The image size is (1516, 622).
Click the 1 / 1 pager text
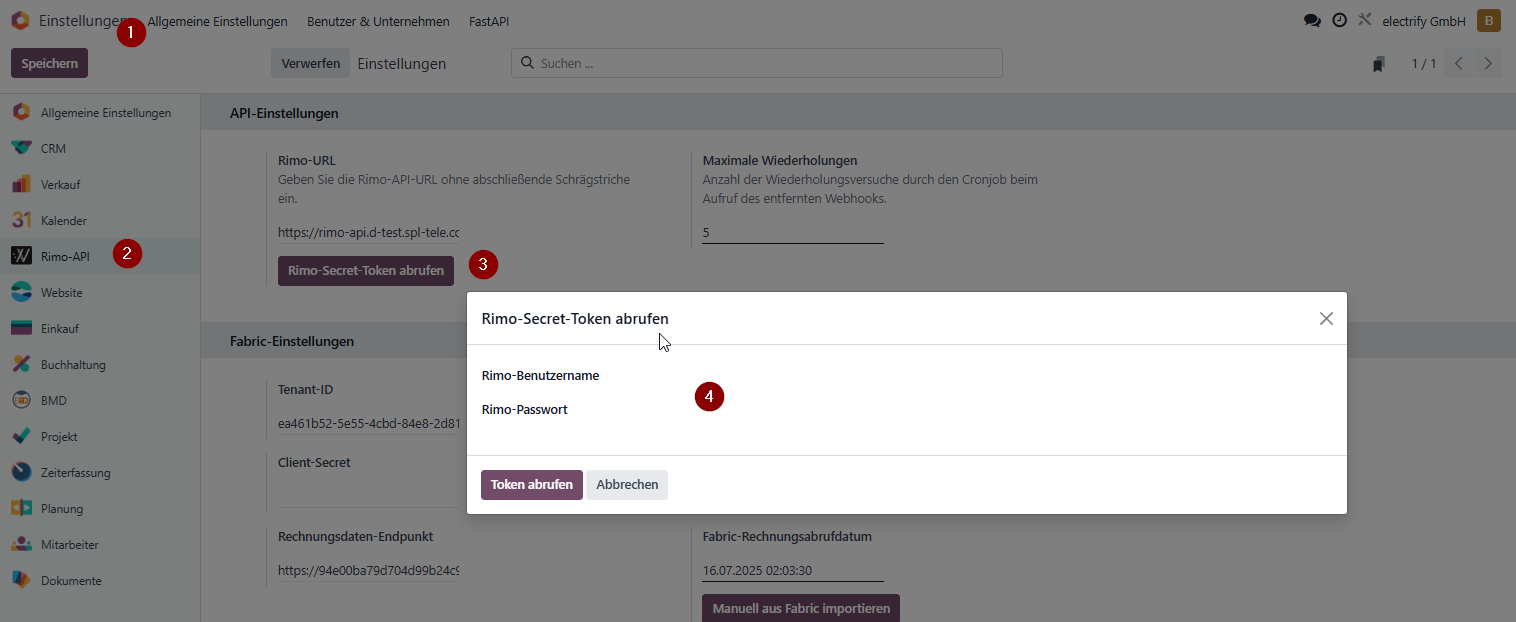point(1424,64)
